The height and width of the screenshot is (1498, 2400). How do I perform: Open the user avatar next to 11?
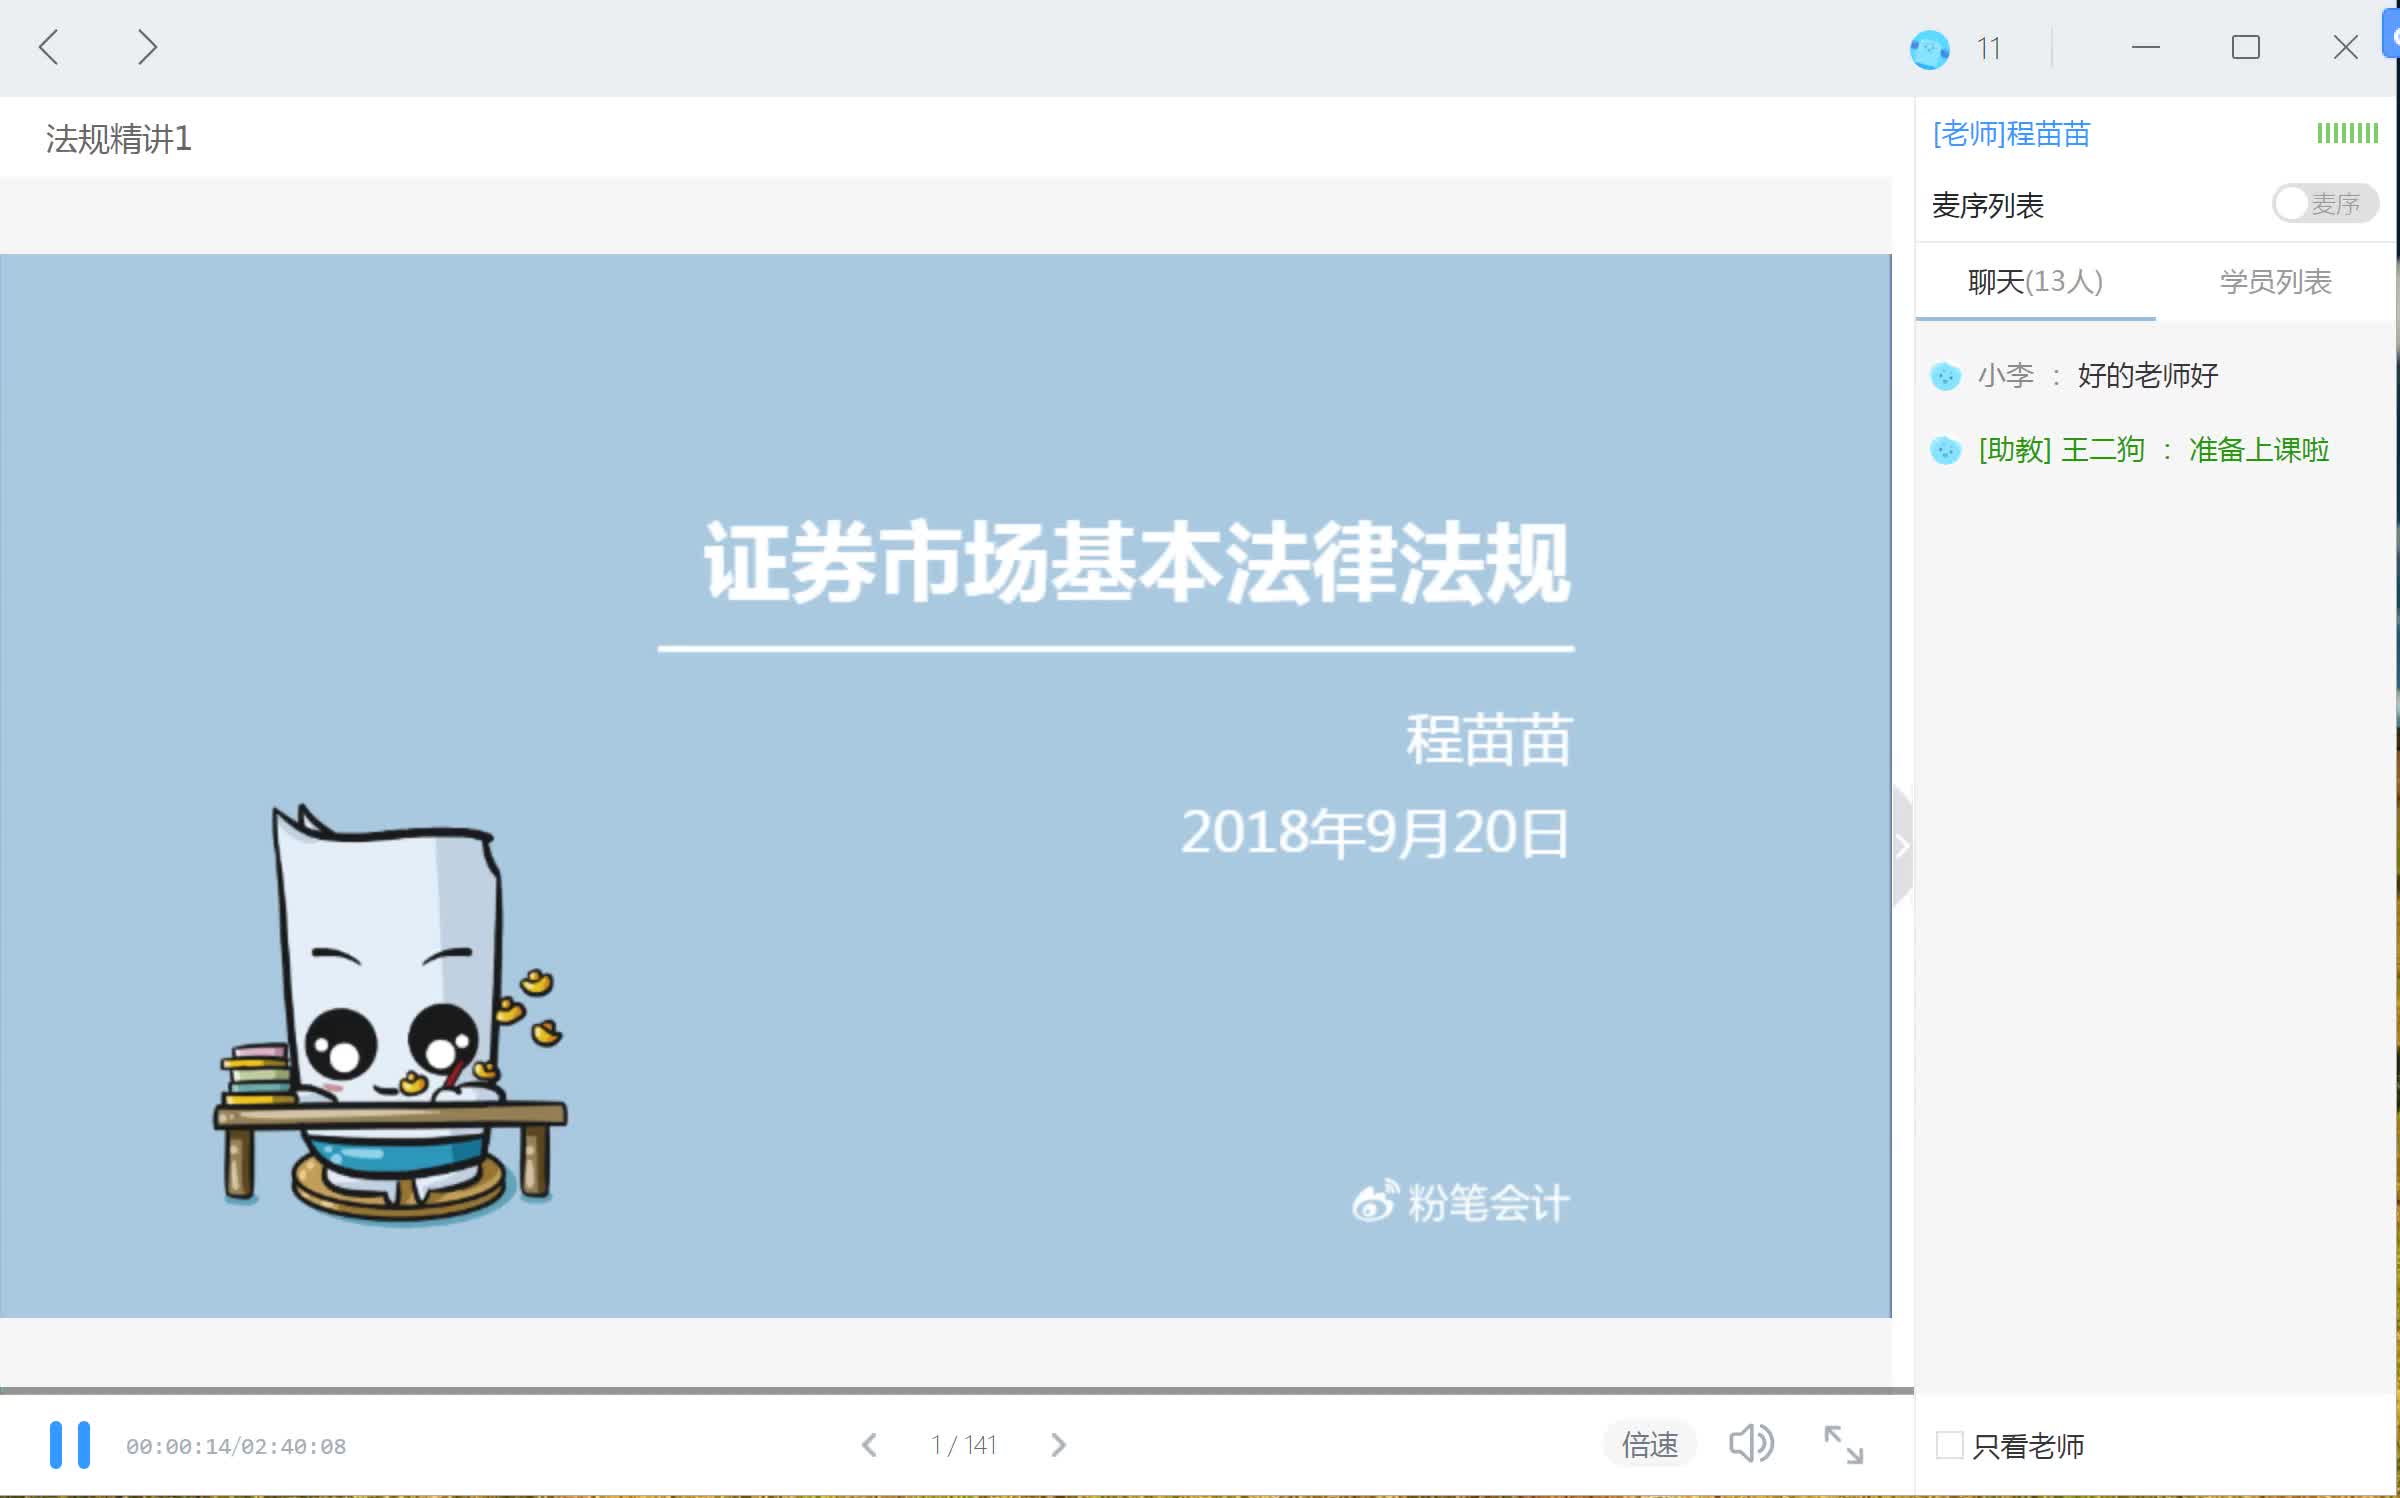point(1929,49)
